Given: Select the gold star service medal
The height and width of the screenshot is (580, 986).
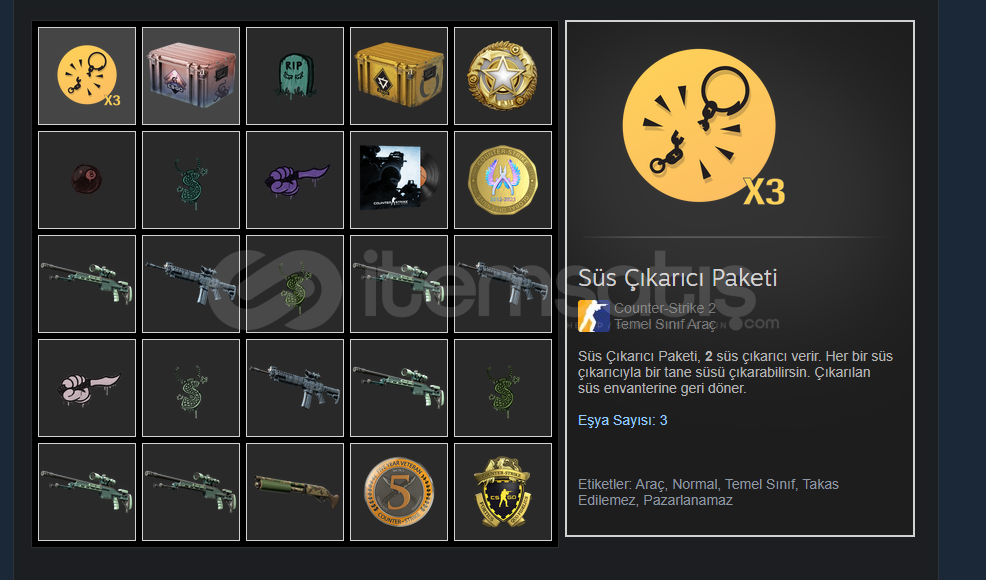Looking at the screenshot, I should pyautogui.click(x=503, y=76).
